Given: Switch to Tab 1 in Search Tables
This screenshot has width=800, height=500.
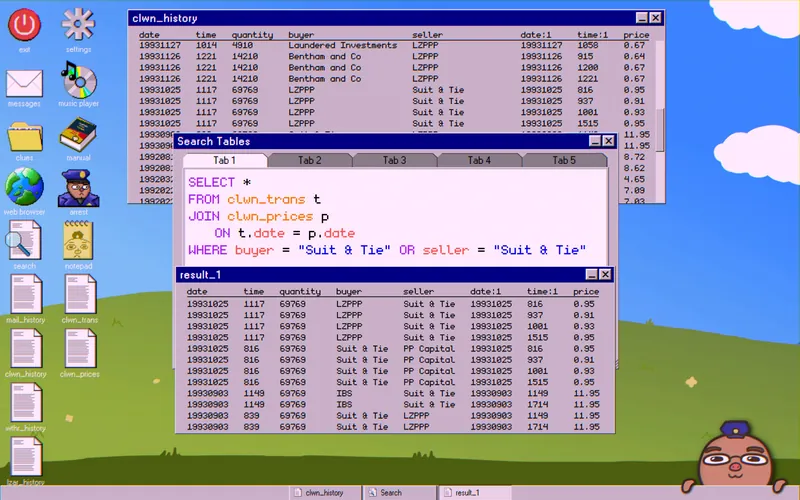Looking at the screenshot, I should (224, 160).
